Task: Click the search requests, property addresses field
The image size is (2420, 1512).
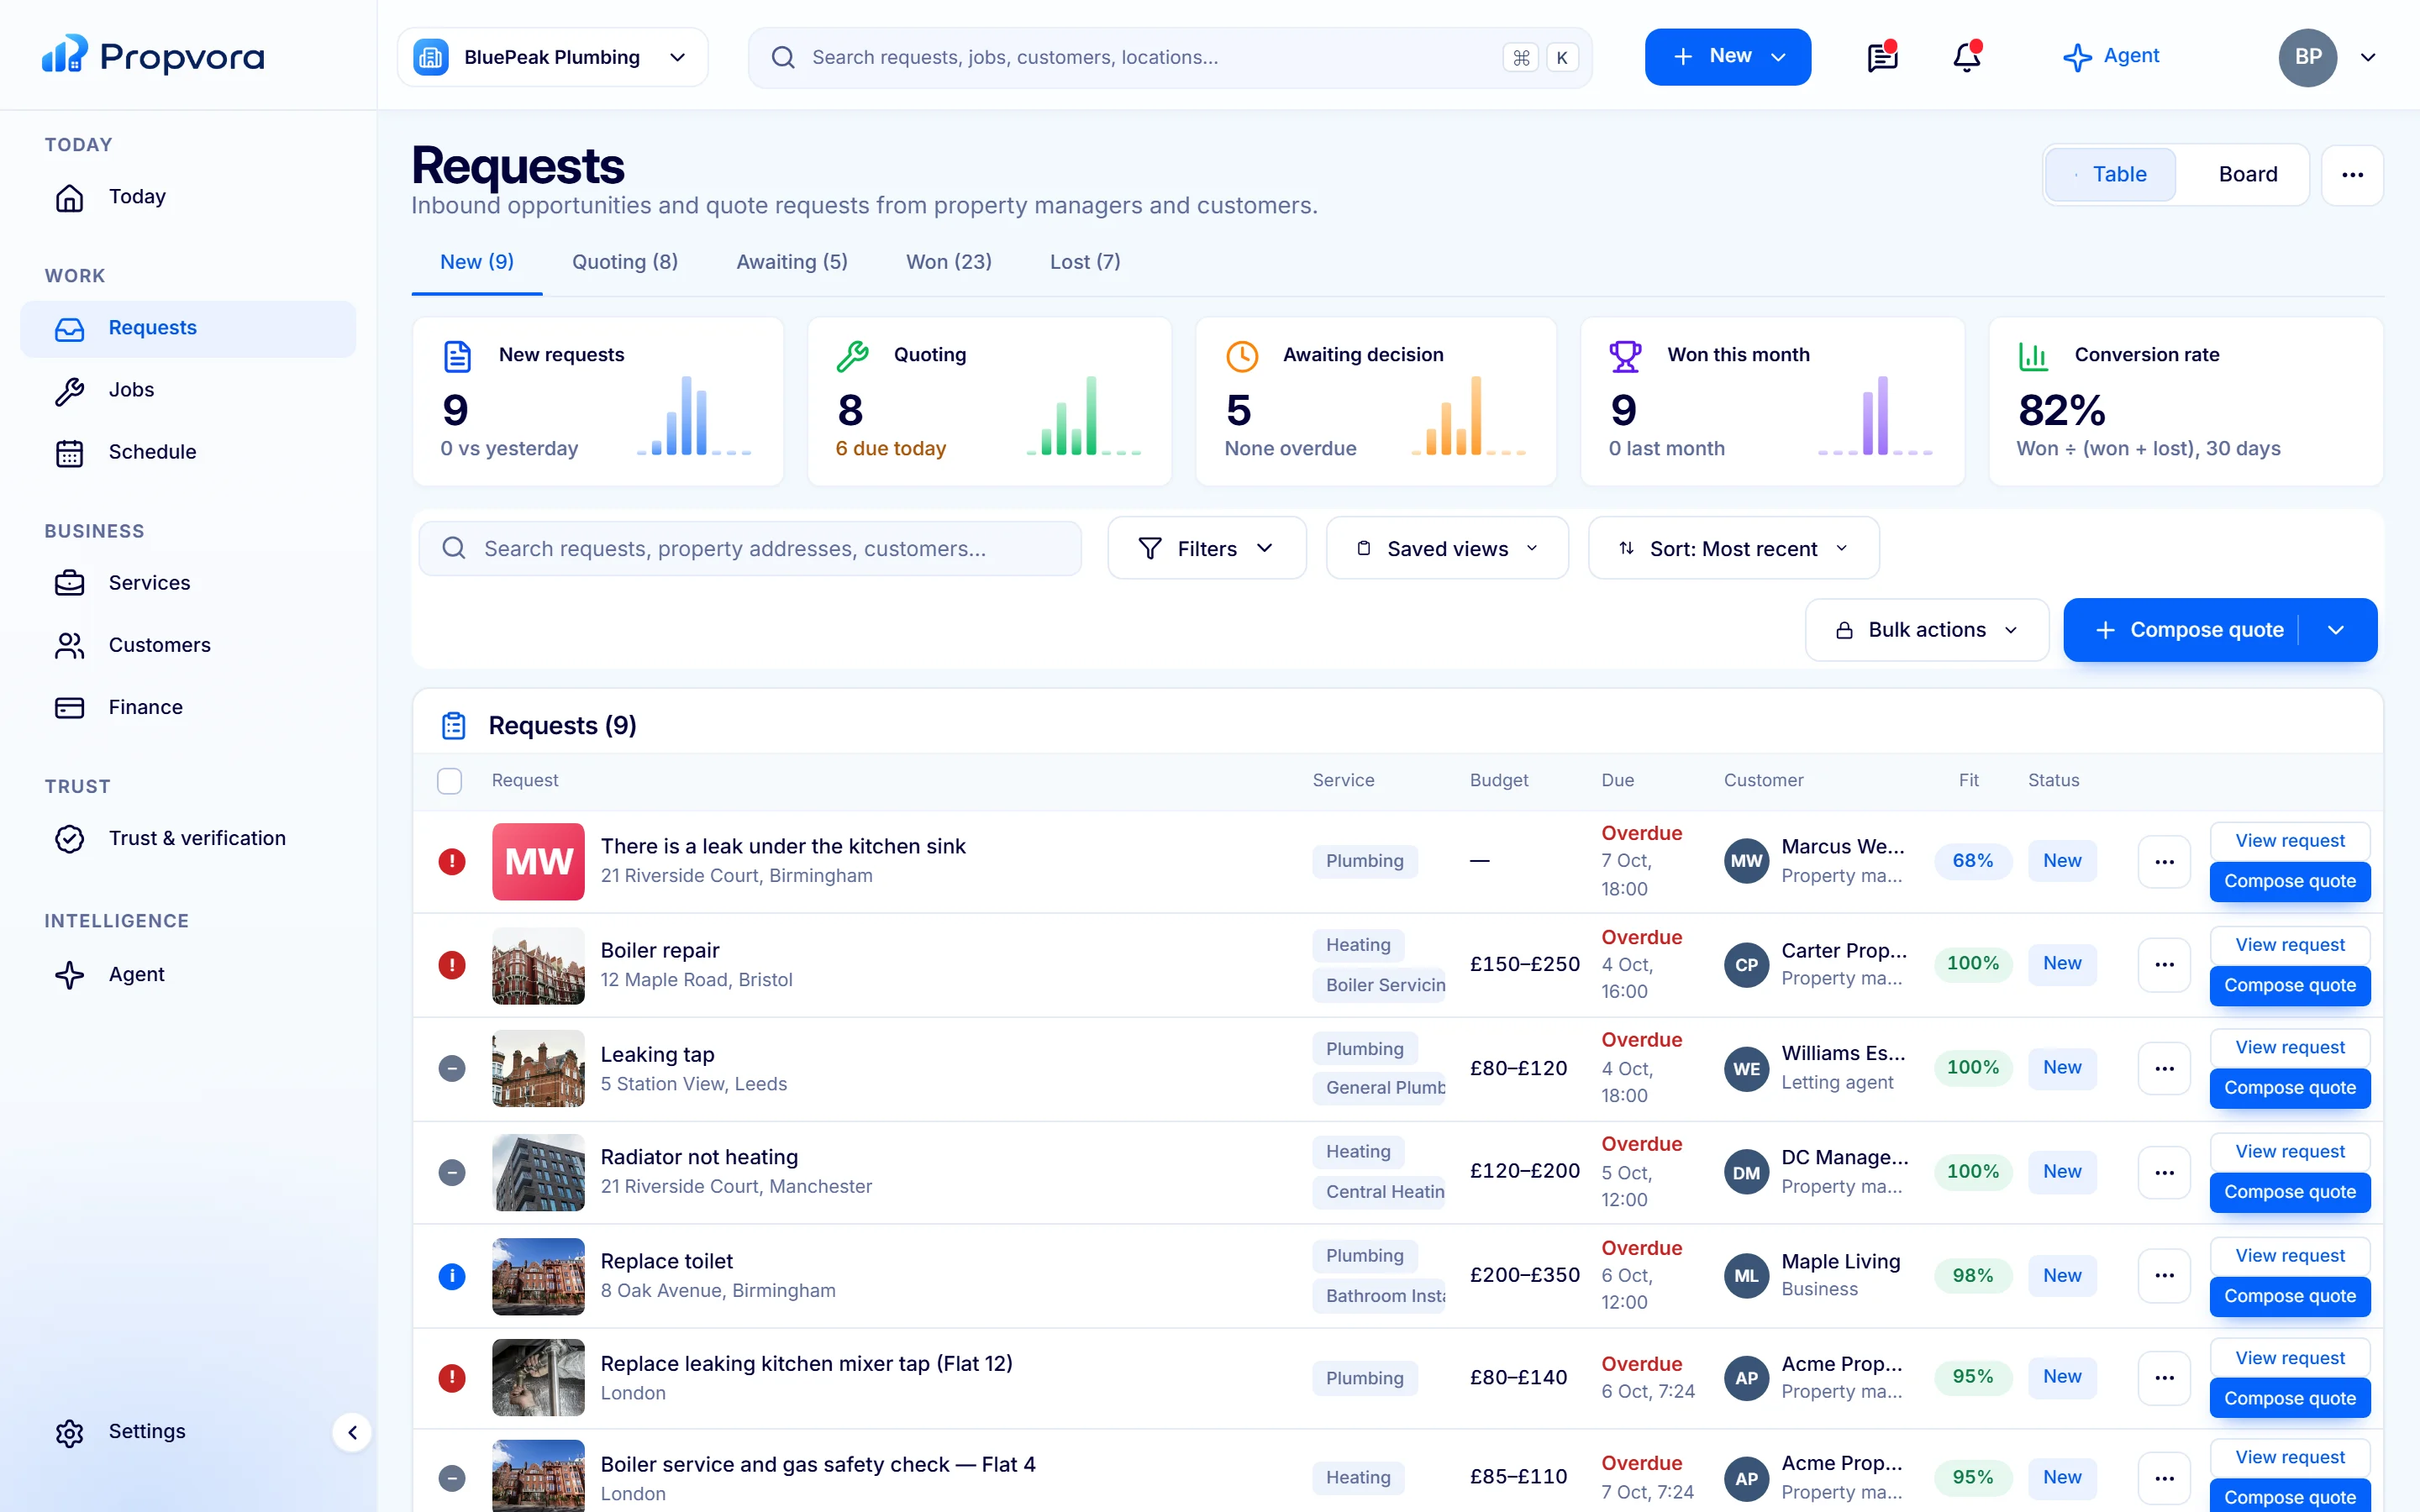Action: click(750, 548)
